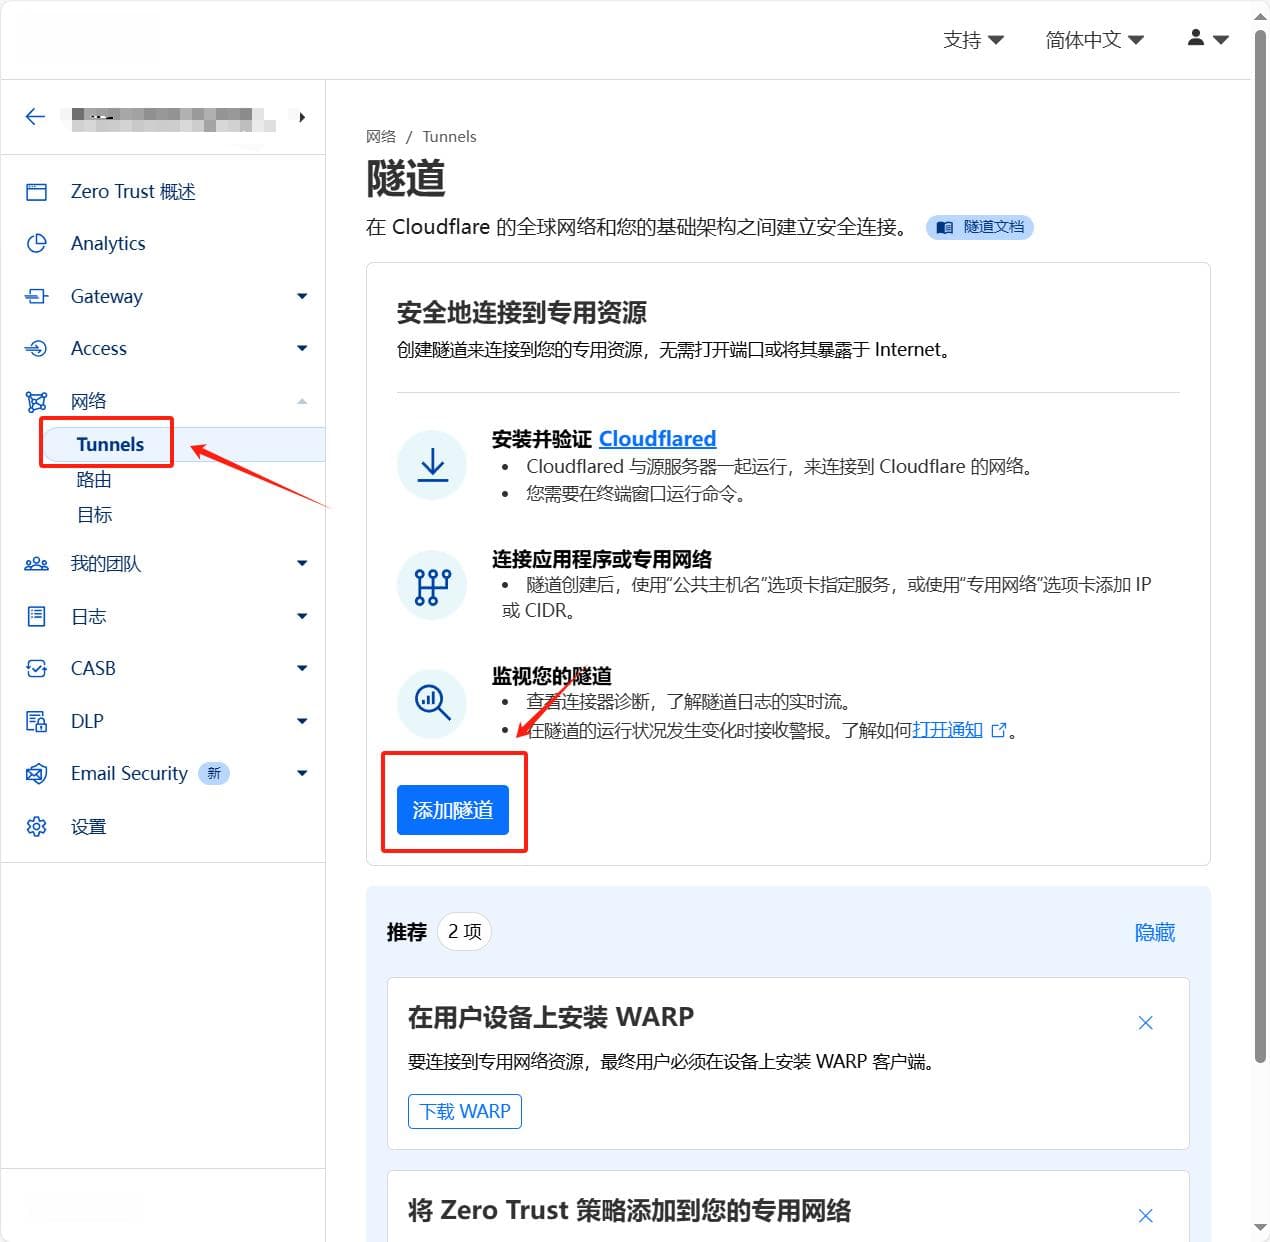Select 目标 under 网络
This screenshot has height=1242, width=1270.
[94, 515]
